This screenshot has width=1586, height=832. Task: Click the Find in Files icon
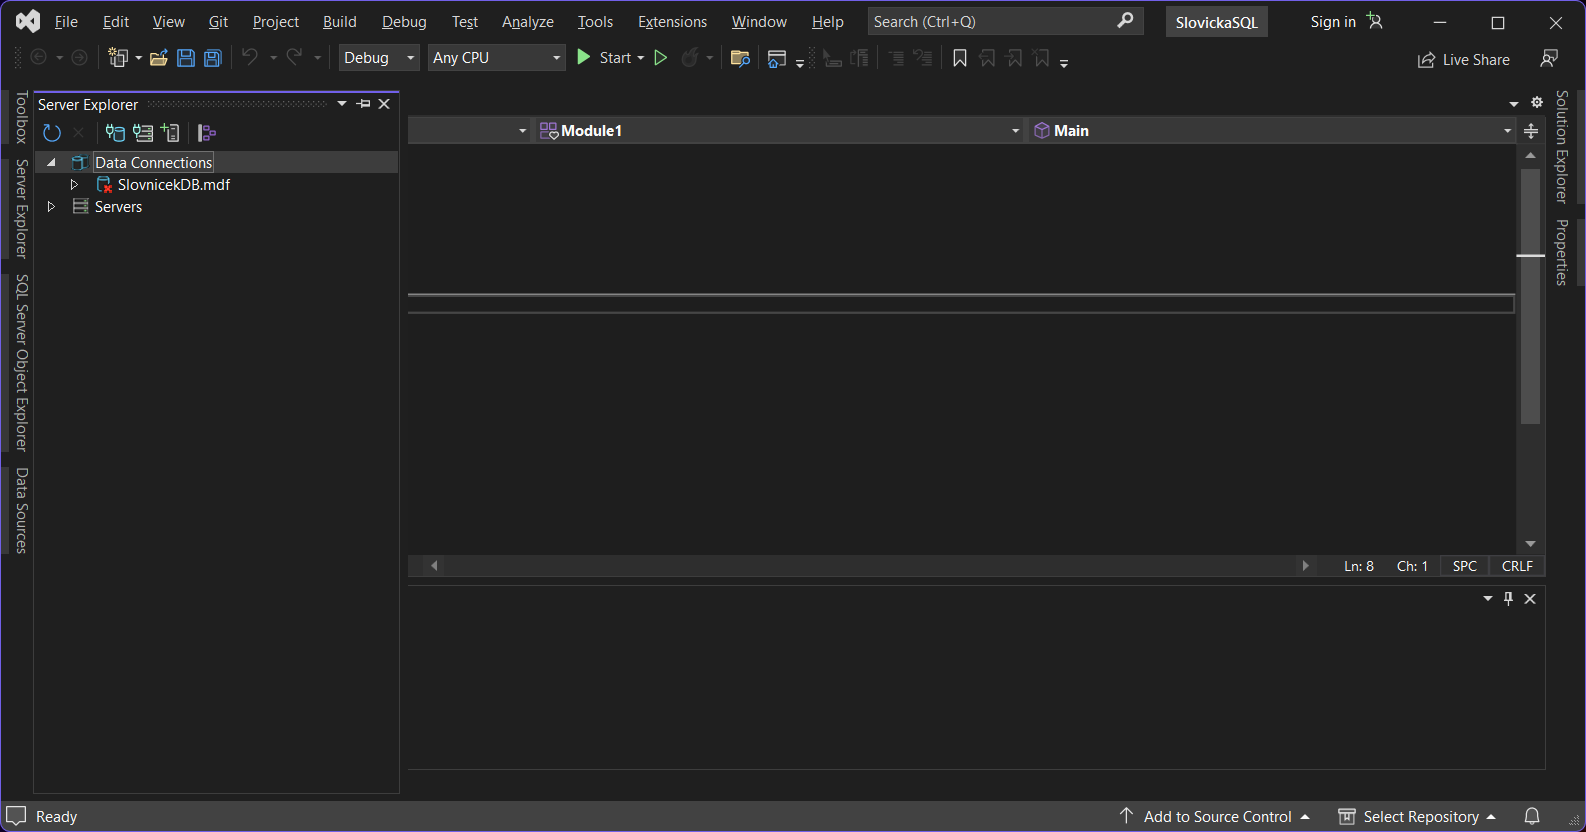pos(740,58)
